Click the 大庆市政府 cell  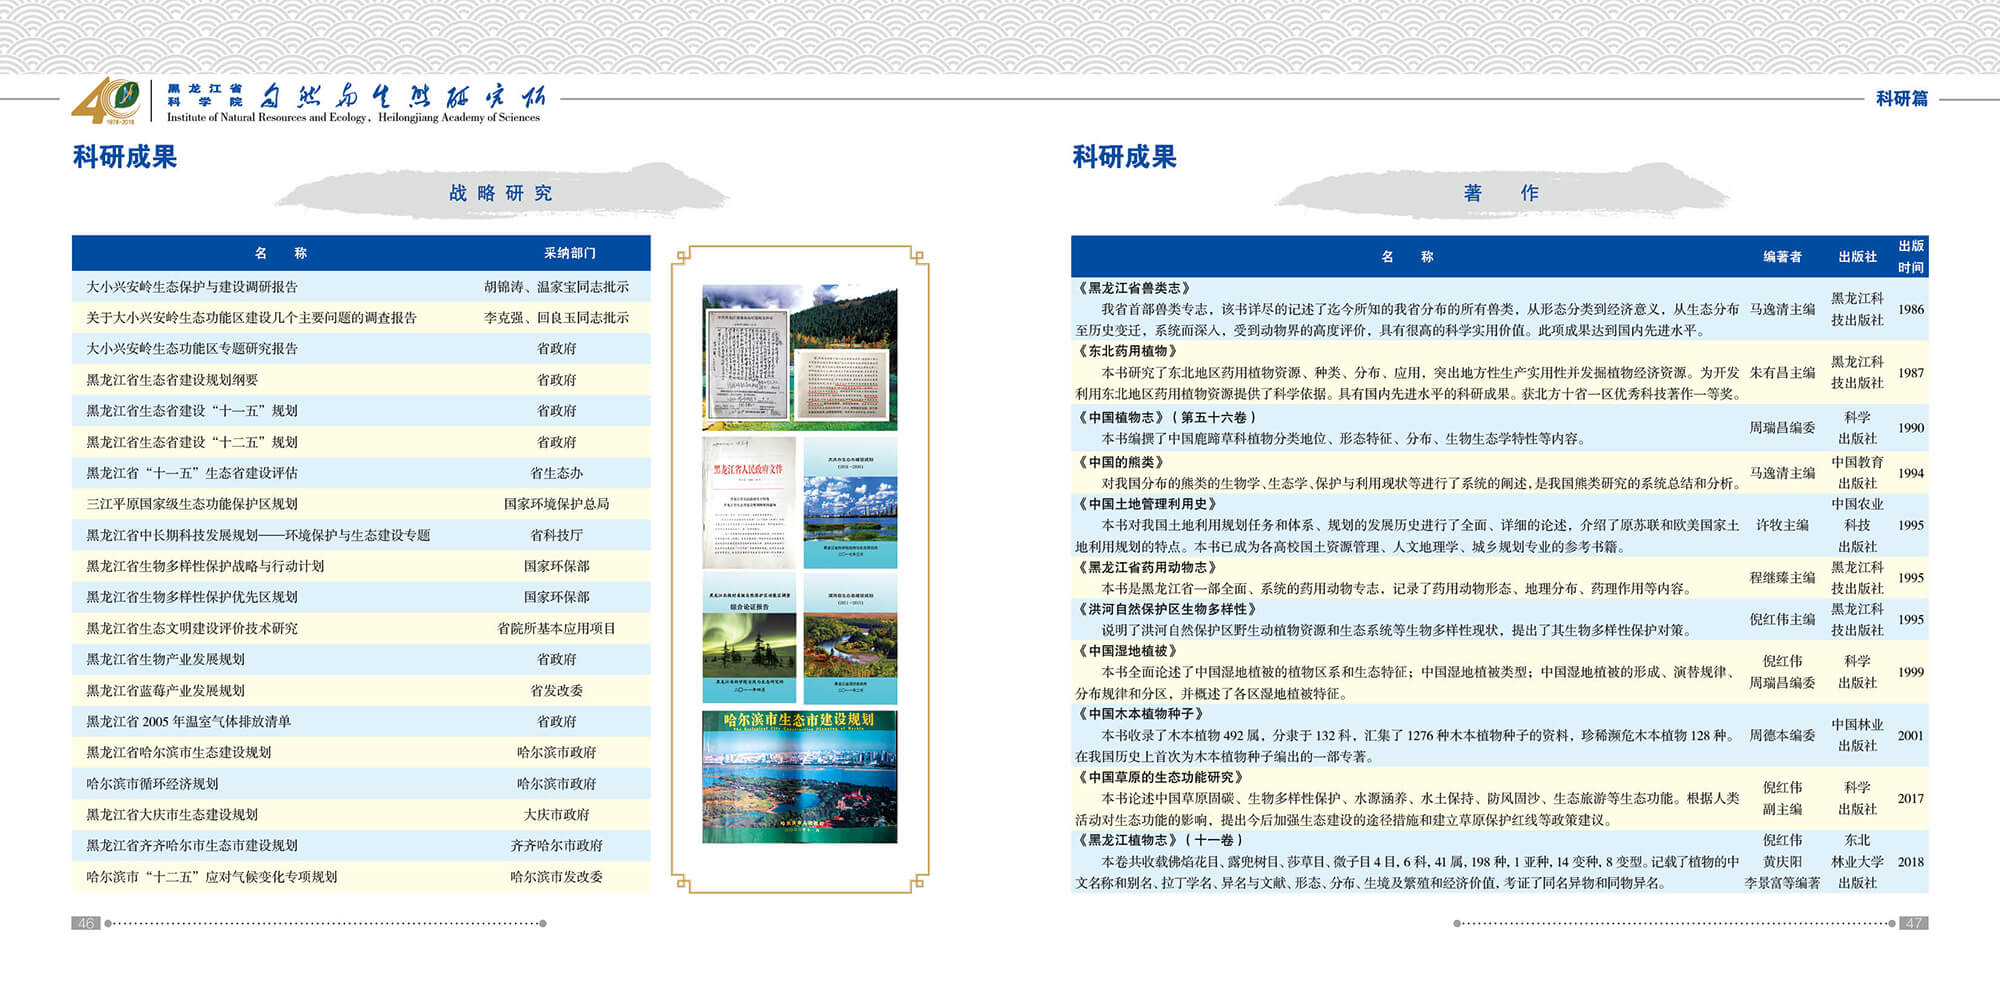(556, 815)
